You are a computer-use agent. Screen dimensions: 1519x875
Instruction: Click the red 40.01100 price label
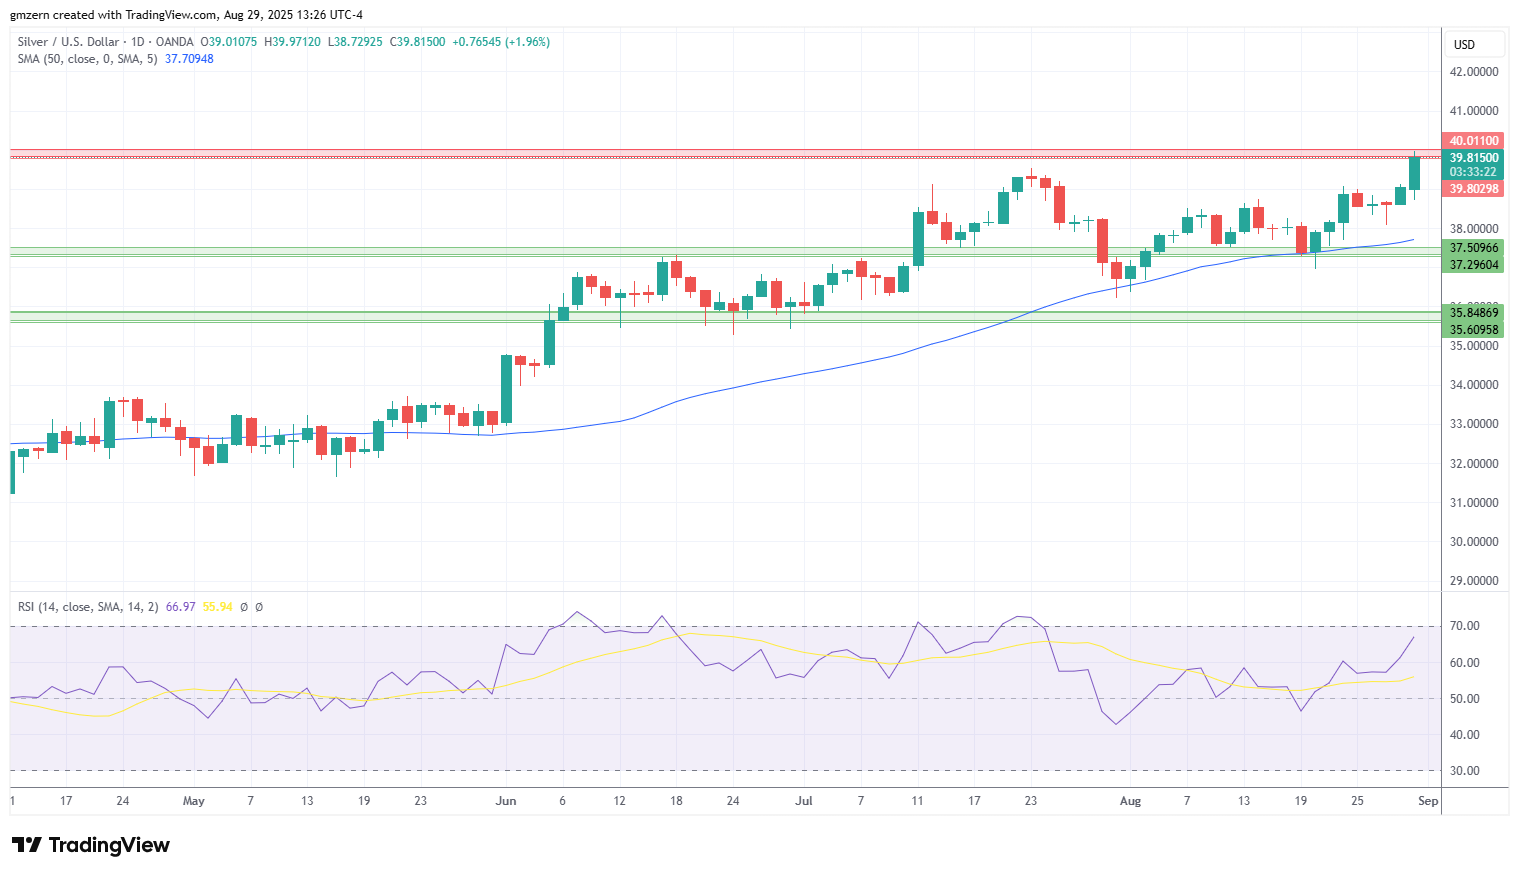point(1474,141)
